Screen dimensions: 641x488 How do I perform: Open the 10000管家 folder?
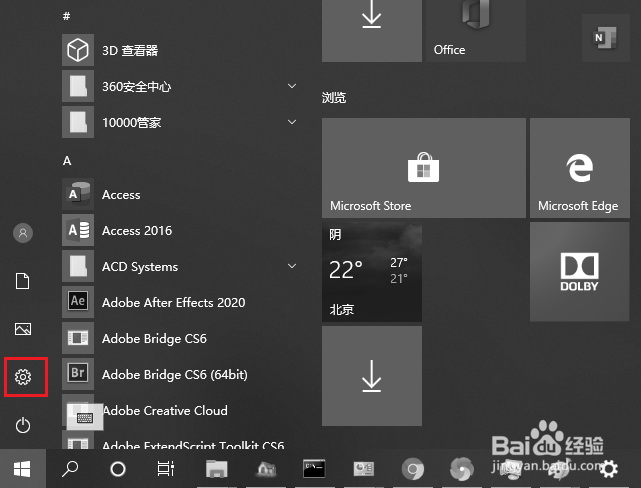[x=180, y=122]
